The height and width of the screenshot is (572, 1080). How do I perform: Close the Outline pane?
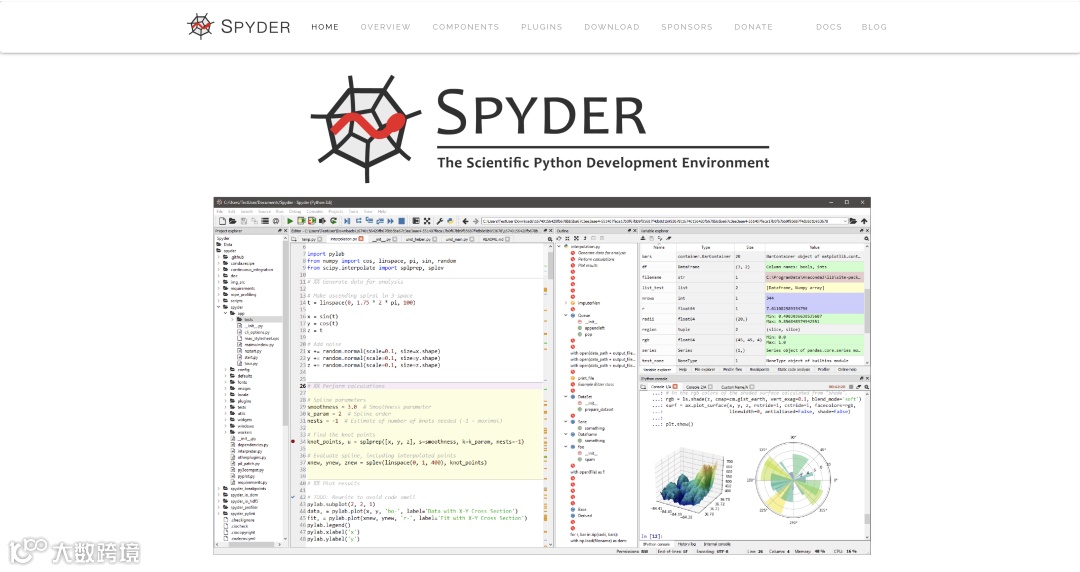[x=634, y=230]
